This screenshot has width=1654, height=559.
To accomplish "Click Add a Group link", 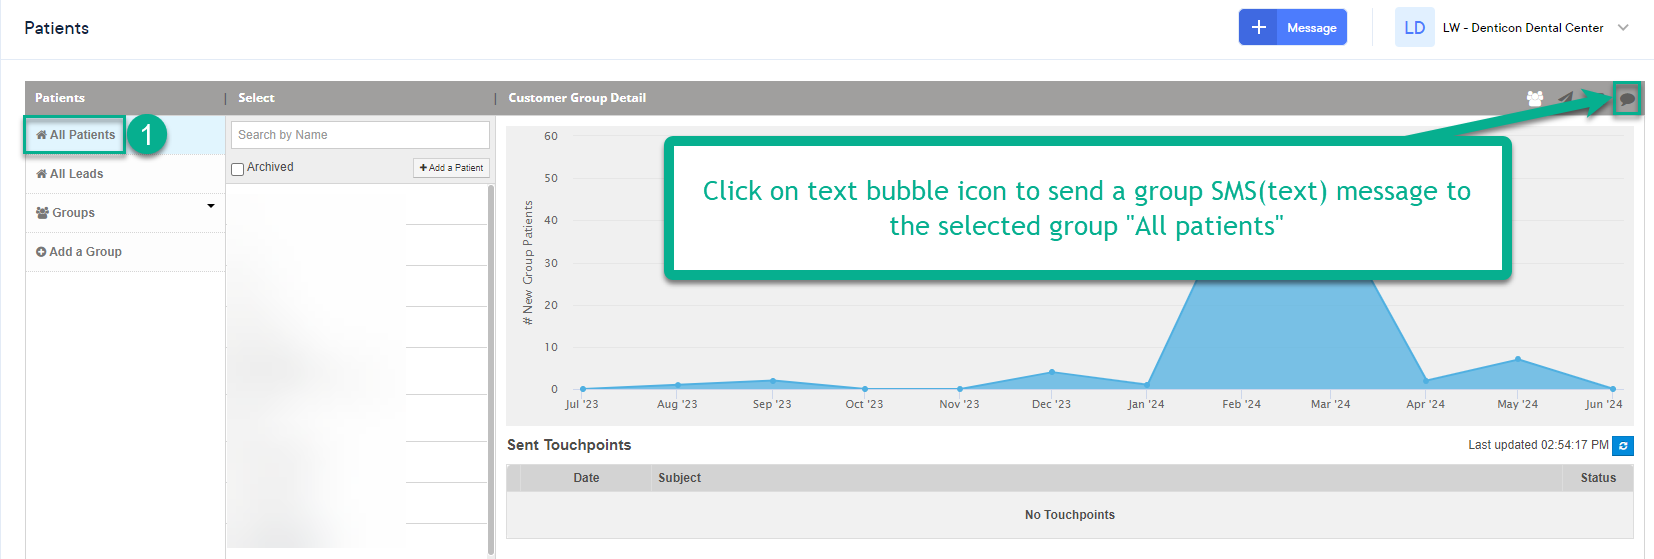I will (x=79, y=252).
